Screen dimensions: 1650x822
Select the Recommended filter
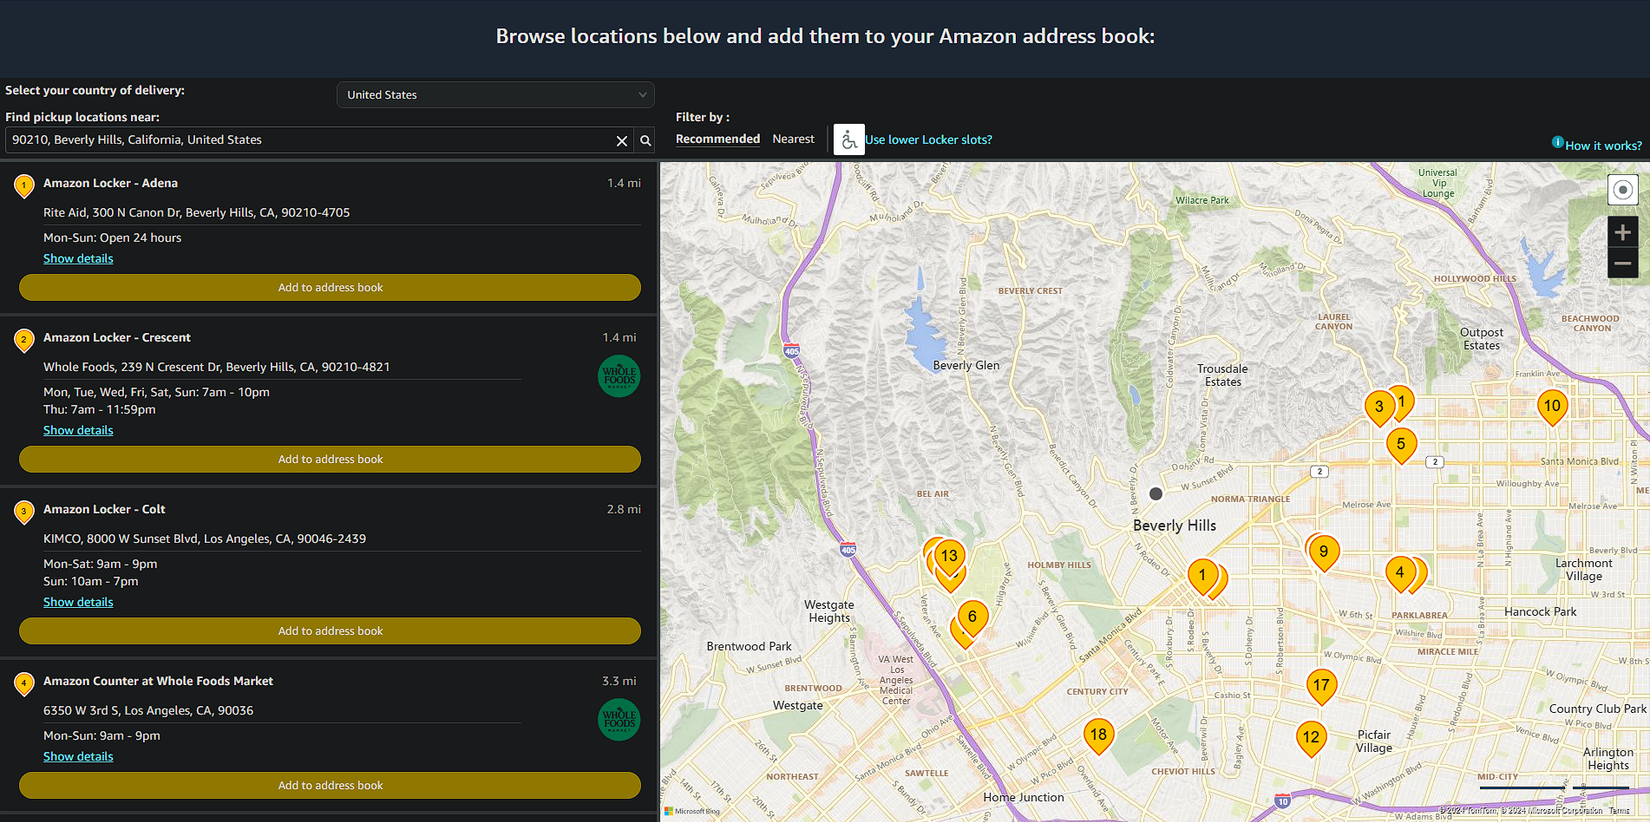pos(717,140)
